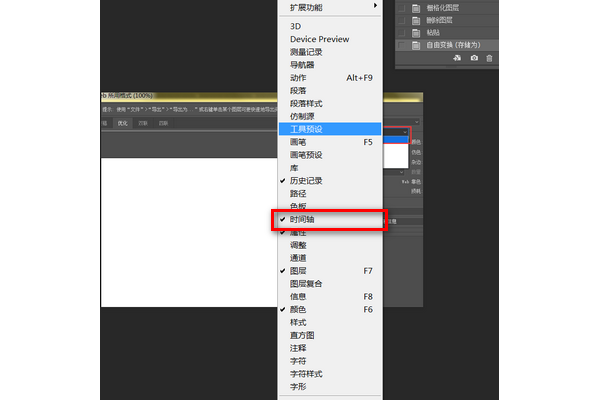Image resolution: width=600 pixels, height=400 pixels.
Task: Click the state icon beside 自由变换 (存储为)
Action: coord(416,45)
